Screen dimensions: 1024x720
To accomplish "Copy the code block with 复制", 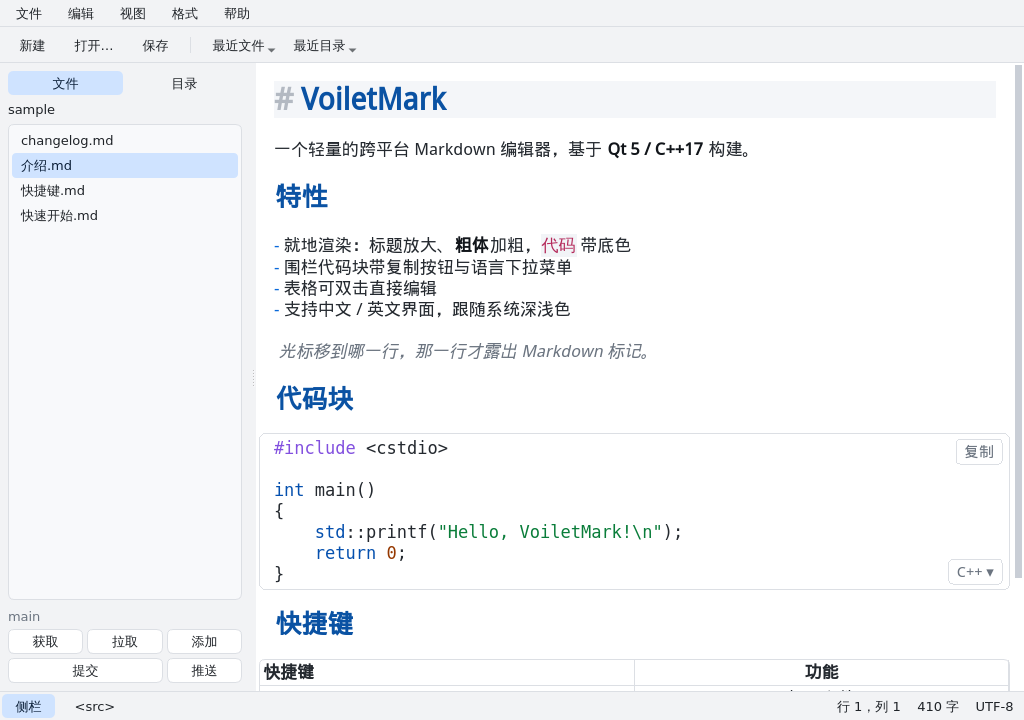I will coord(979,451).
